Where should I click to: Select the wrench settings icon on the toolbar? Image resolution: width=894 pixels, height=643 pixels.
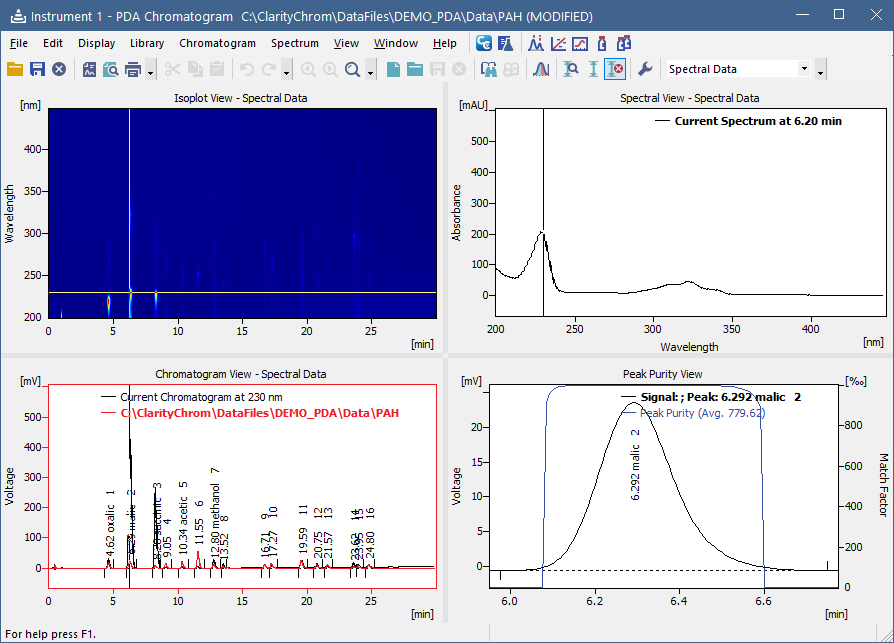tap(645, 70)
